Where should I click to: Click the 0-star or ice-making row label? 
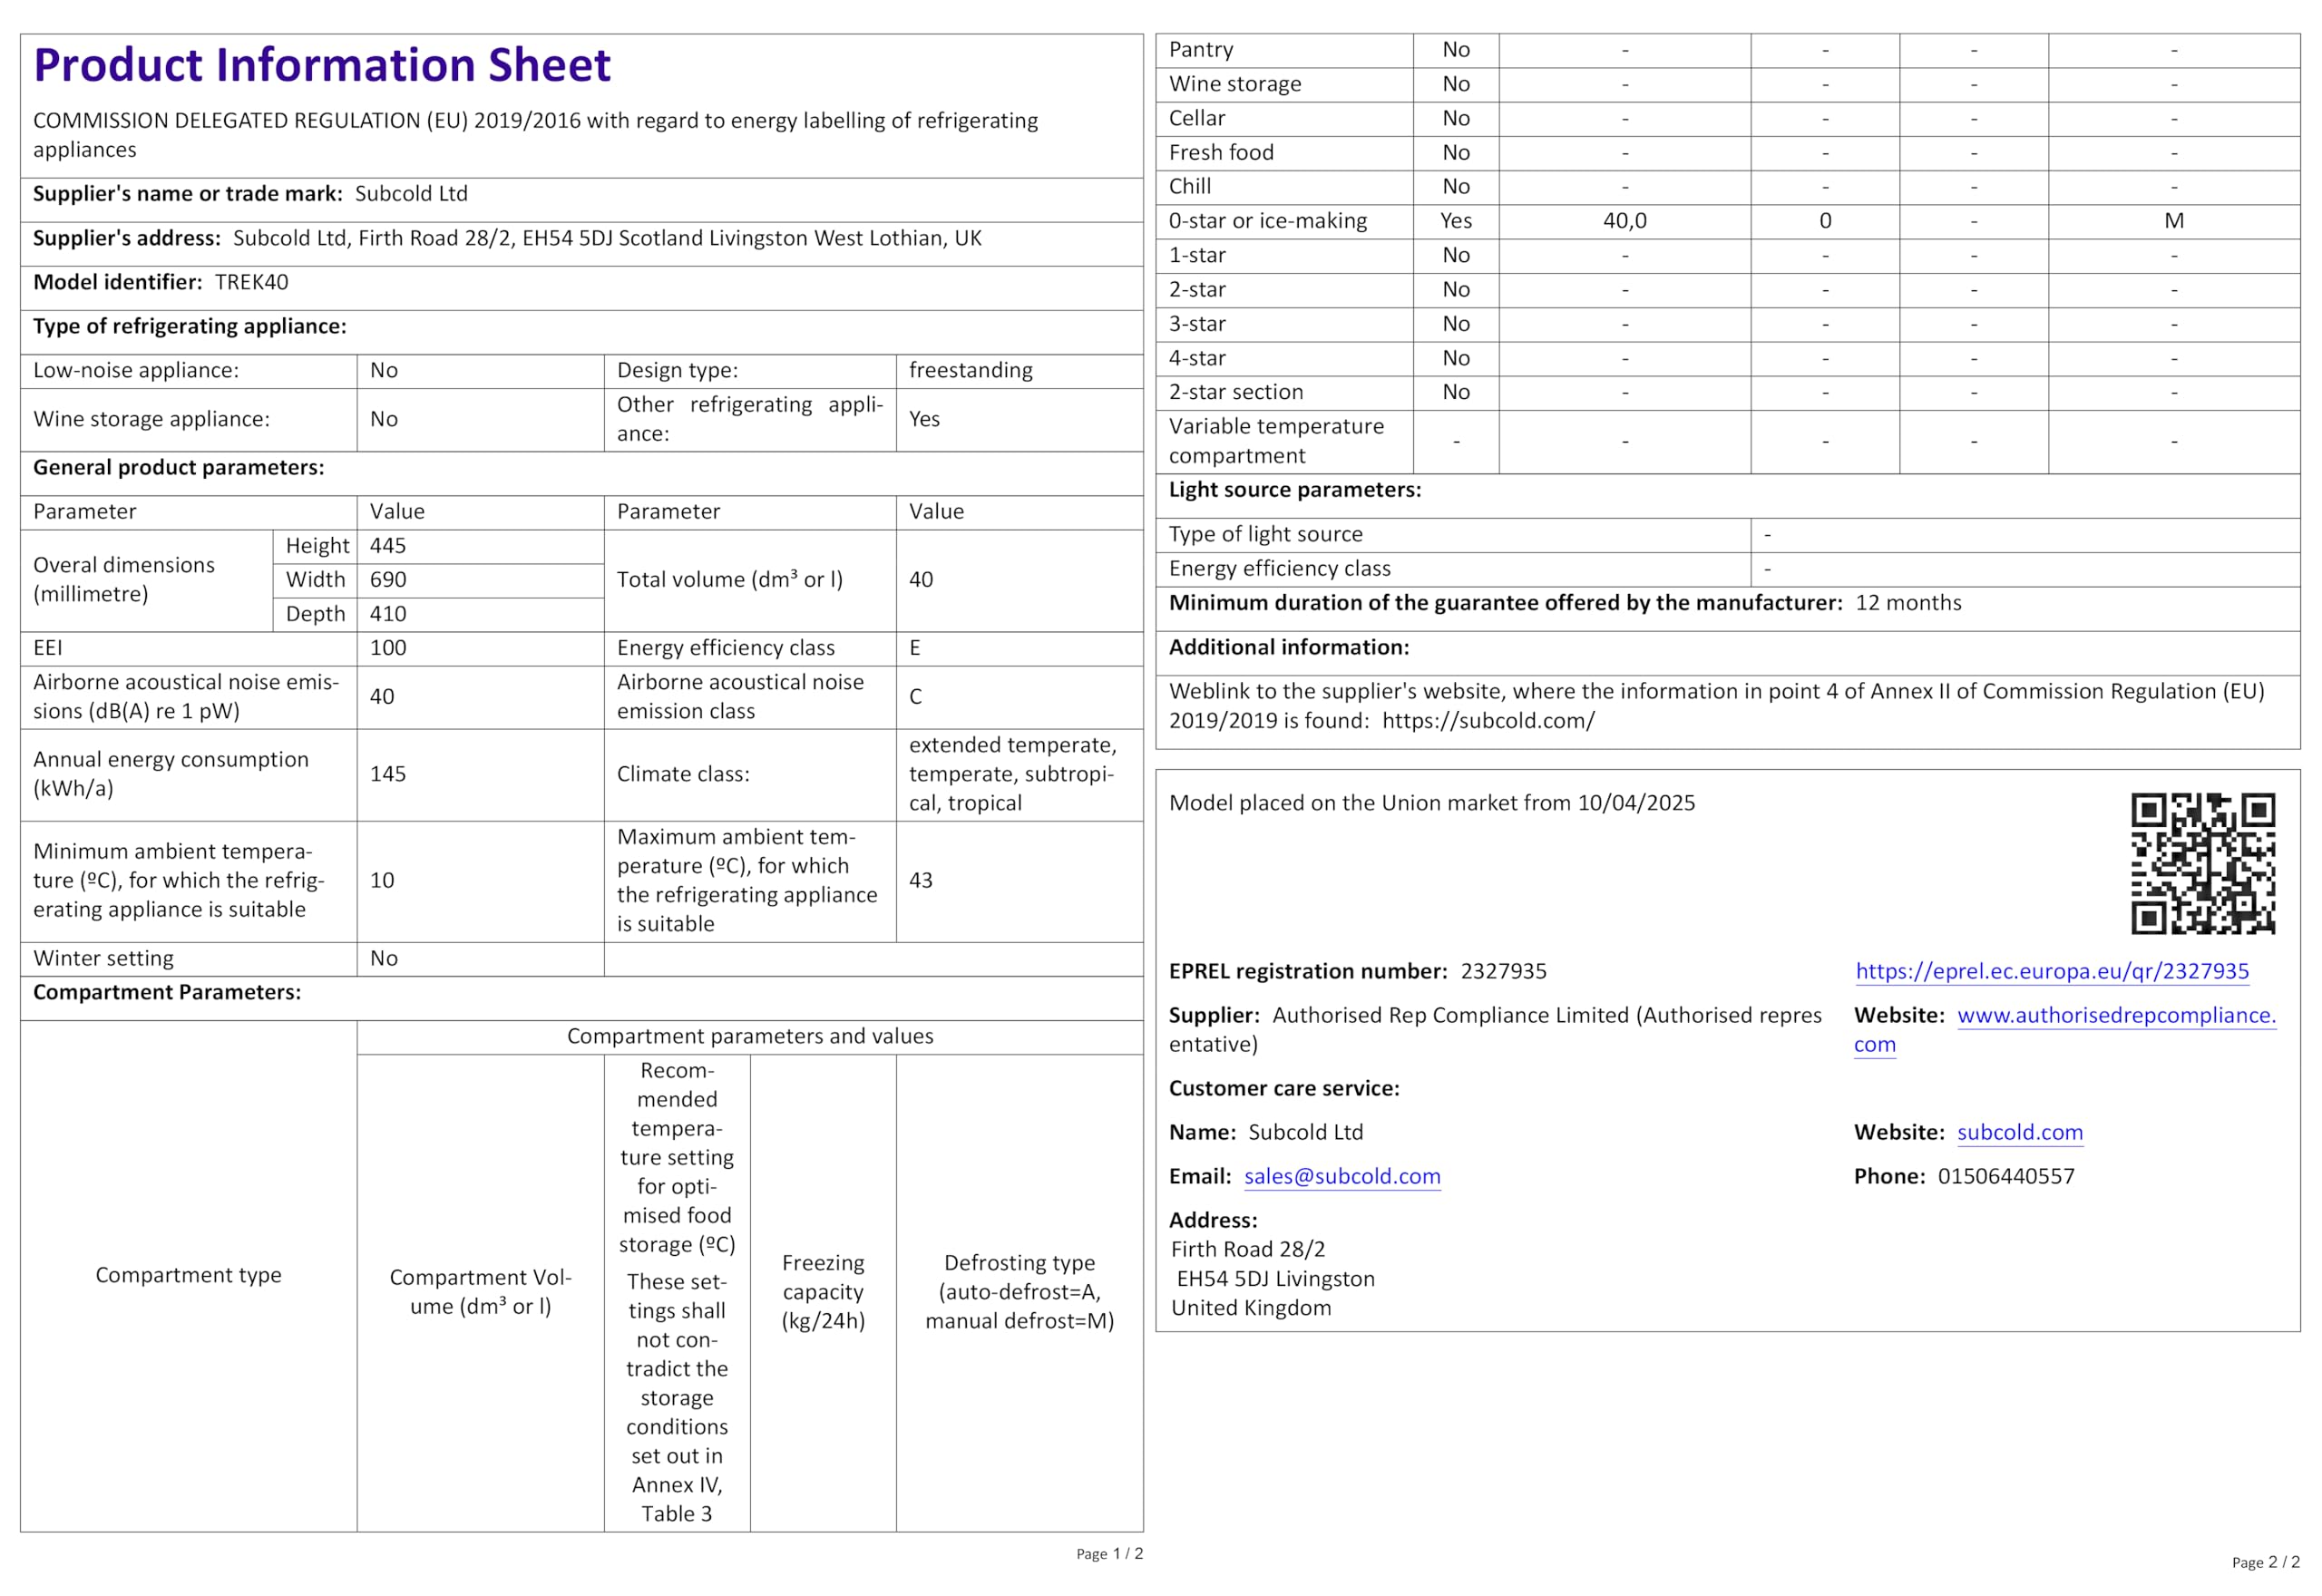(1267, 221)
